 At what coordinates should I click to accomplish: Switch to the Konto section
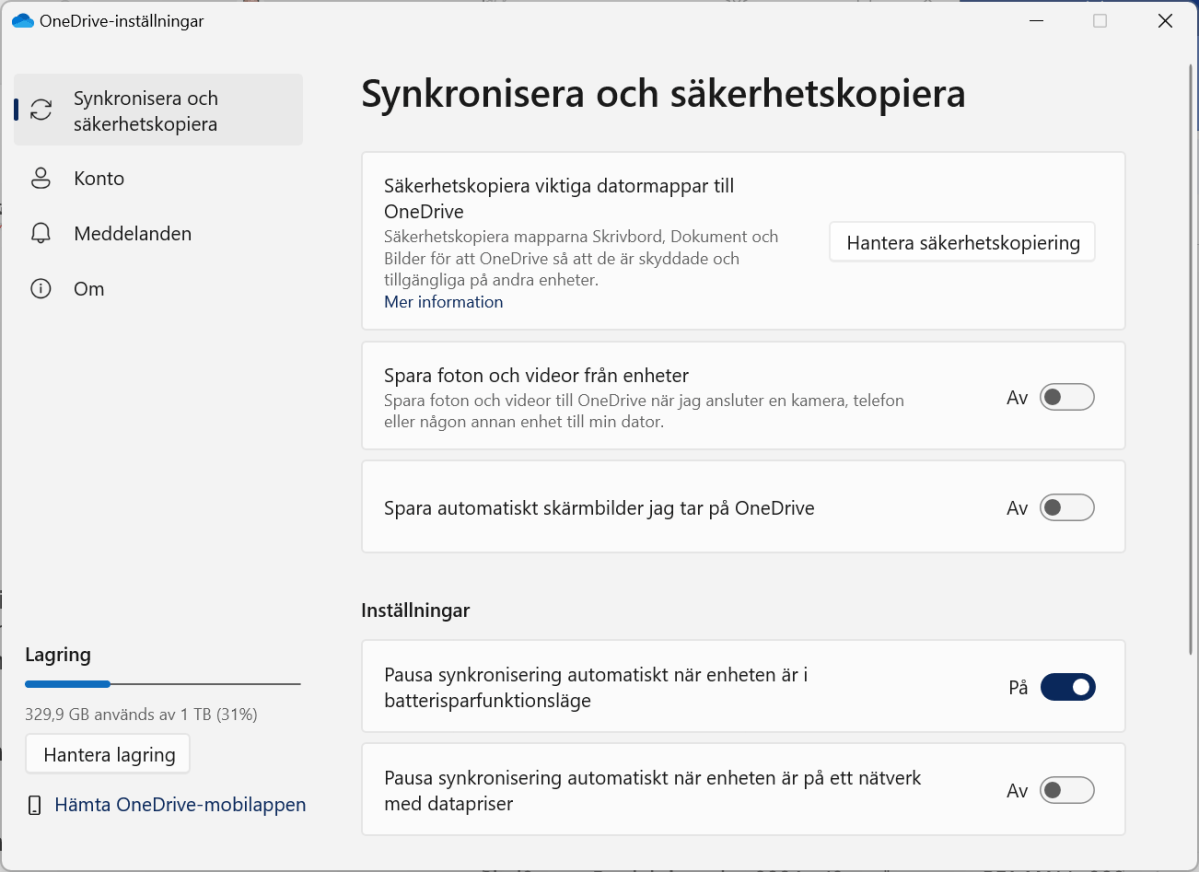click(x=98, y=178)
